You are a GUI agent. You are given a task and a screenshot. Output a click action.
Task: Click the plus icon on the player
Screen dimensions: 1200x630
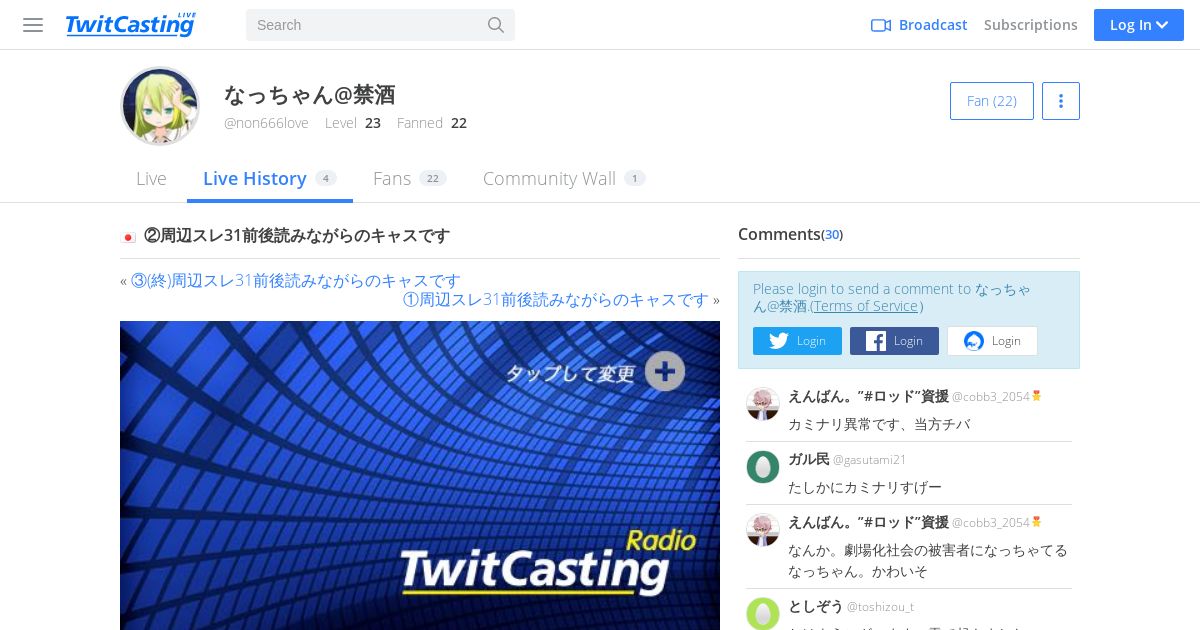tap(665, 371)
